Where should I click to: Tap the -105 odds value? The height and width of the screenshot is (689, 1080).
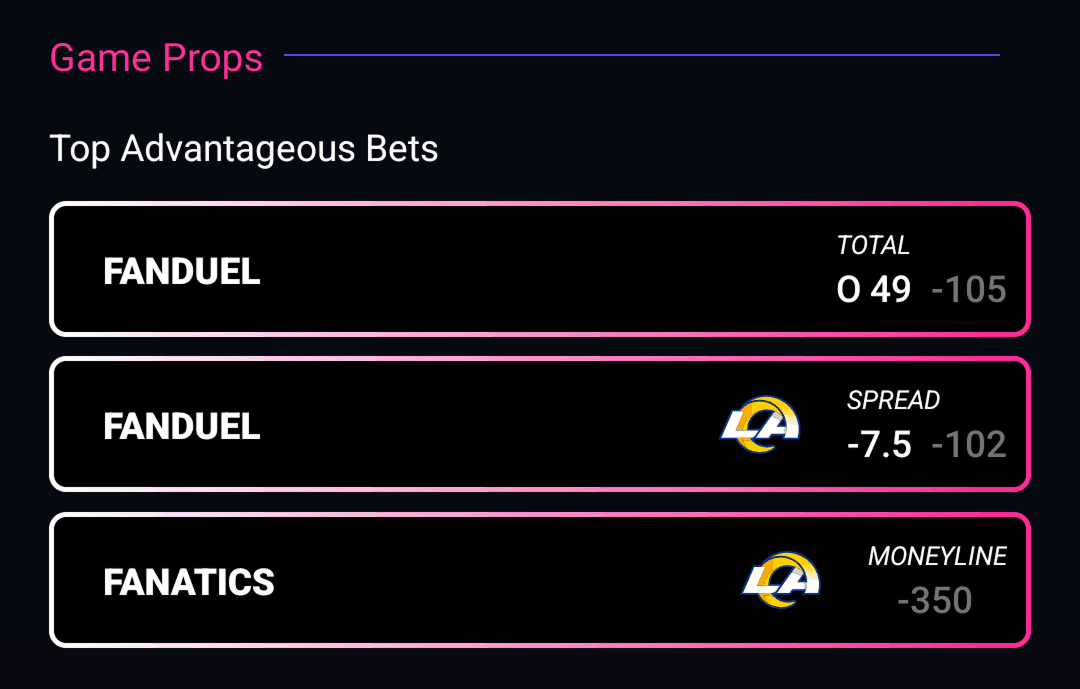[x=968, y=290]
